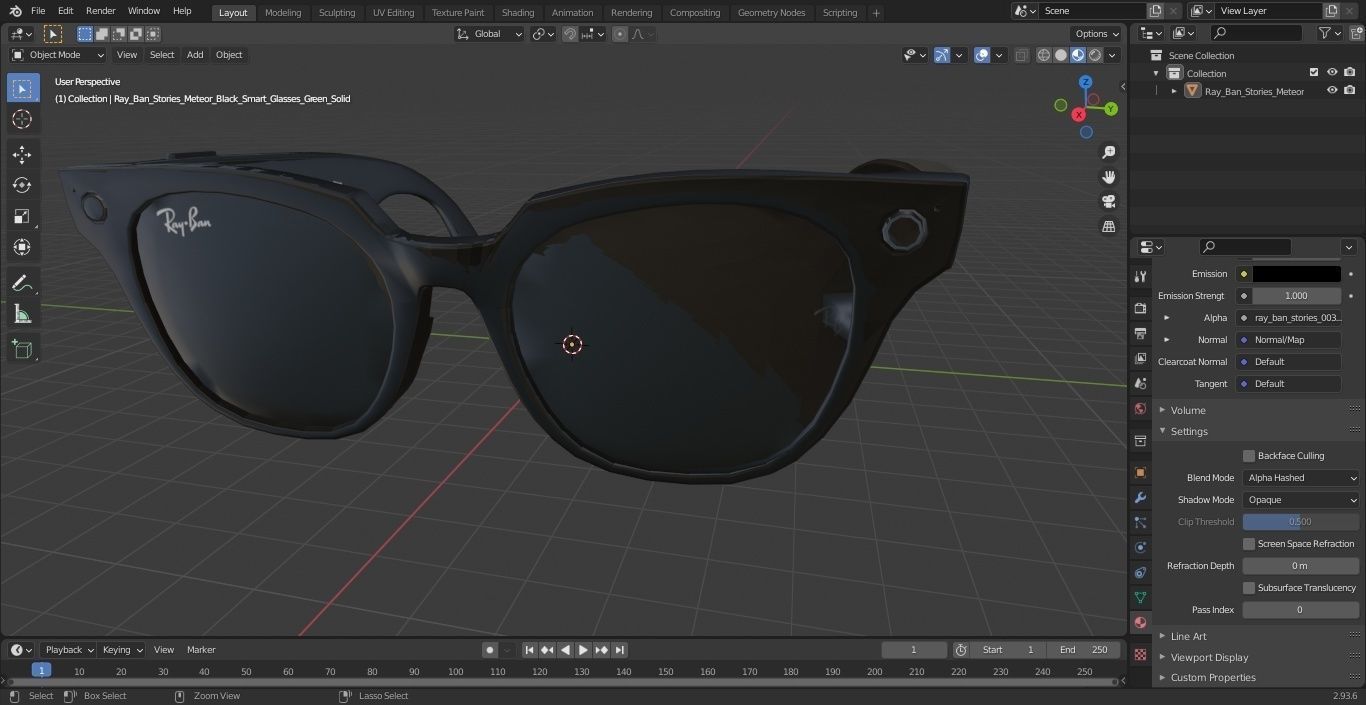
Task: Open the Shadow Mode Opaque dropdown
Action: pos(1301,500)
